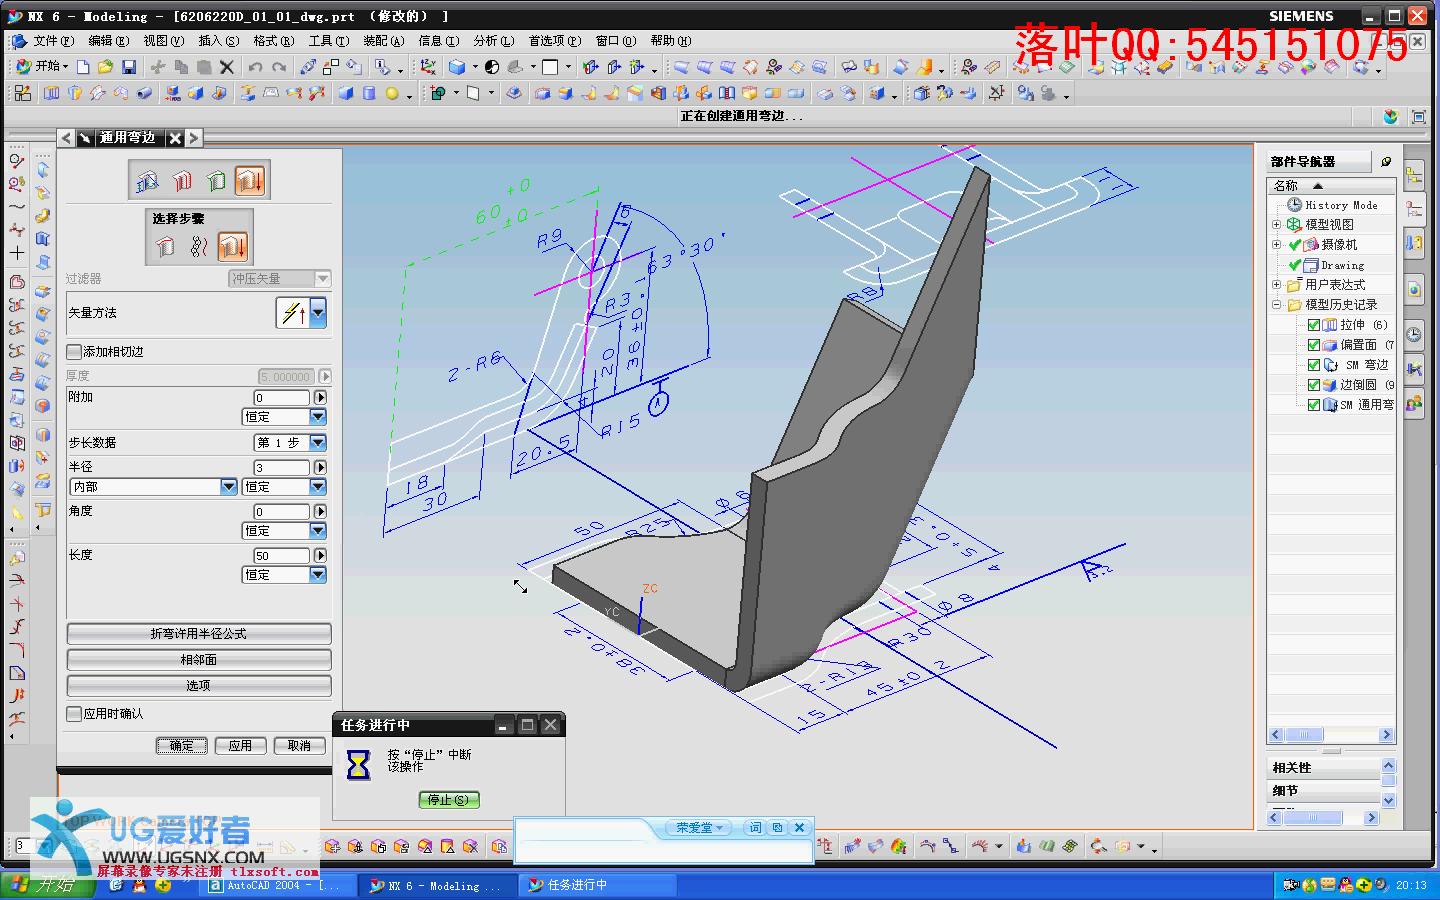Click the New file icon in toolbar
This screenshot has height=900, width=1440.
point(84,67)
